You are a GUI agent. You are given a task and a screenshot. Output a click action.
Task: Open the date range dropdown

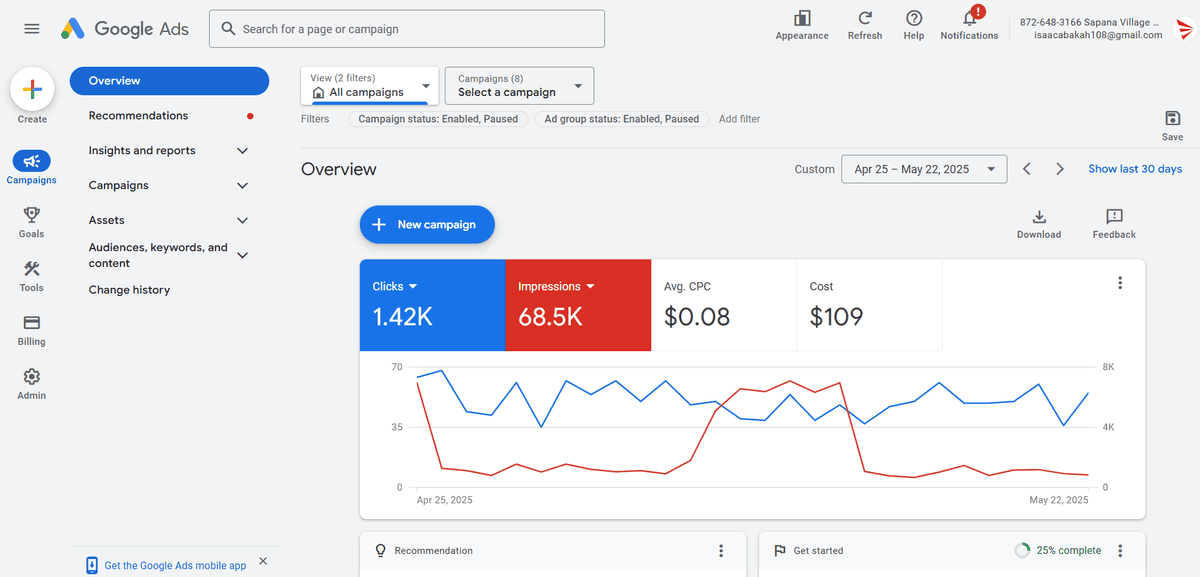point(923,169)
